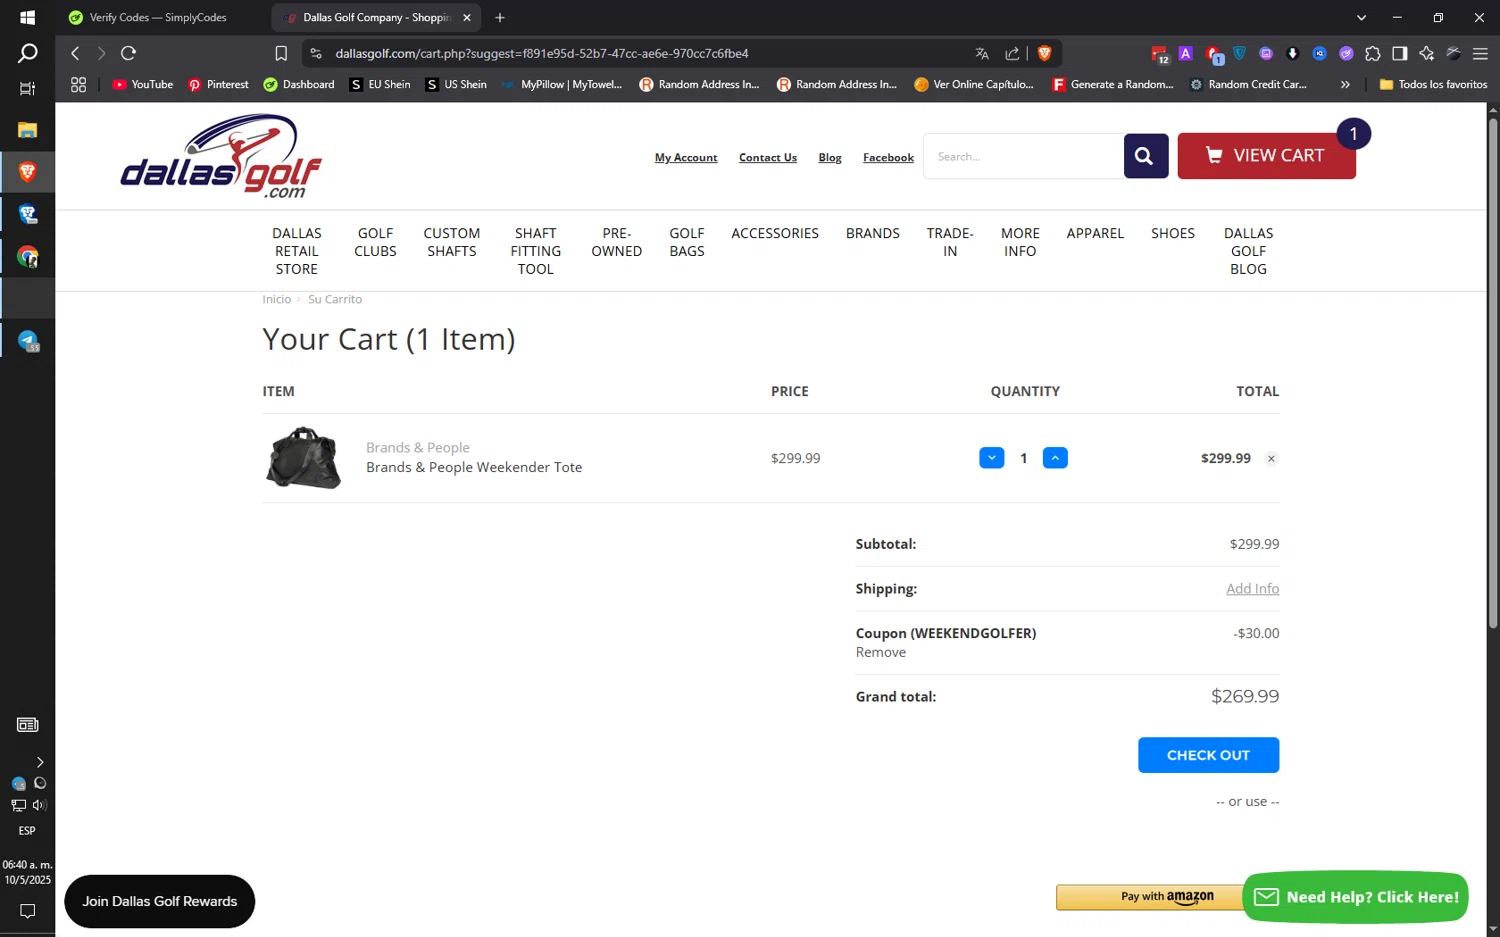Open the TRADE-IN menu

[950, 242]
